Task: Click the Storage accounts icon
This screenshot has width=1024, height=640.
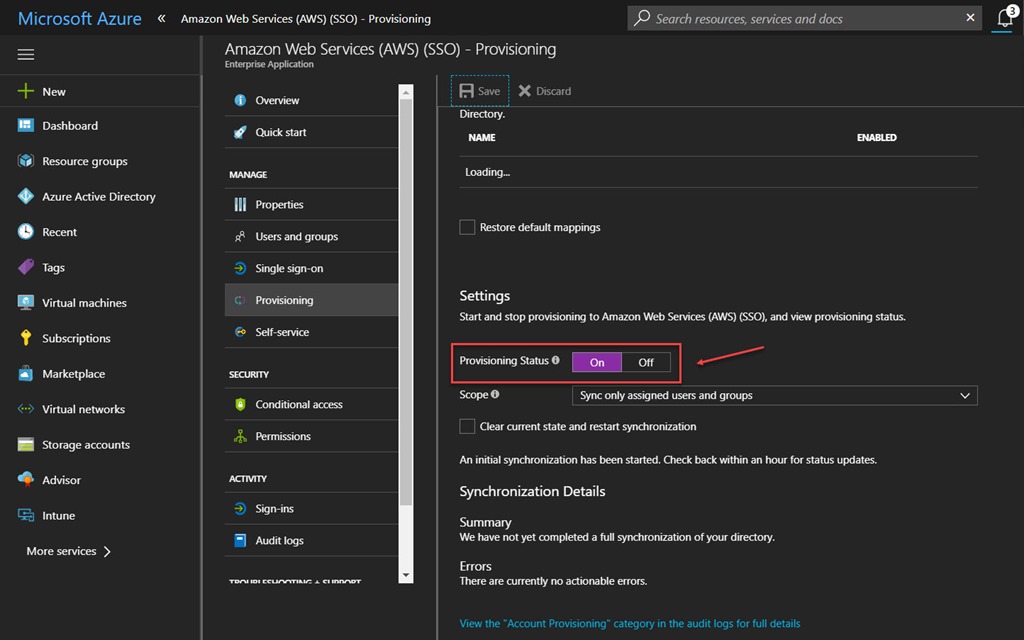Action: [25, 444]
